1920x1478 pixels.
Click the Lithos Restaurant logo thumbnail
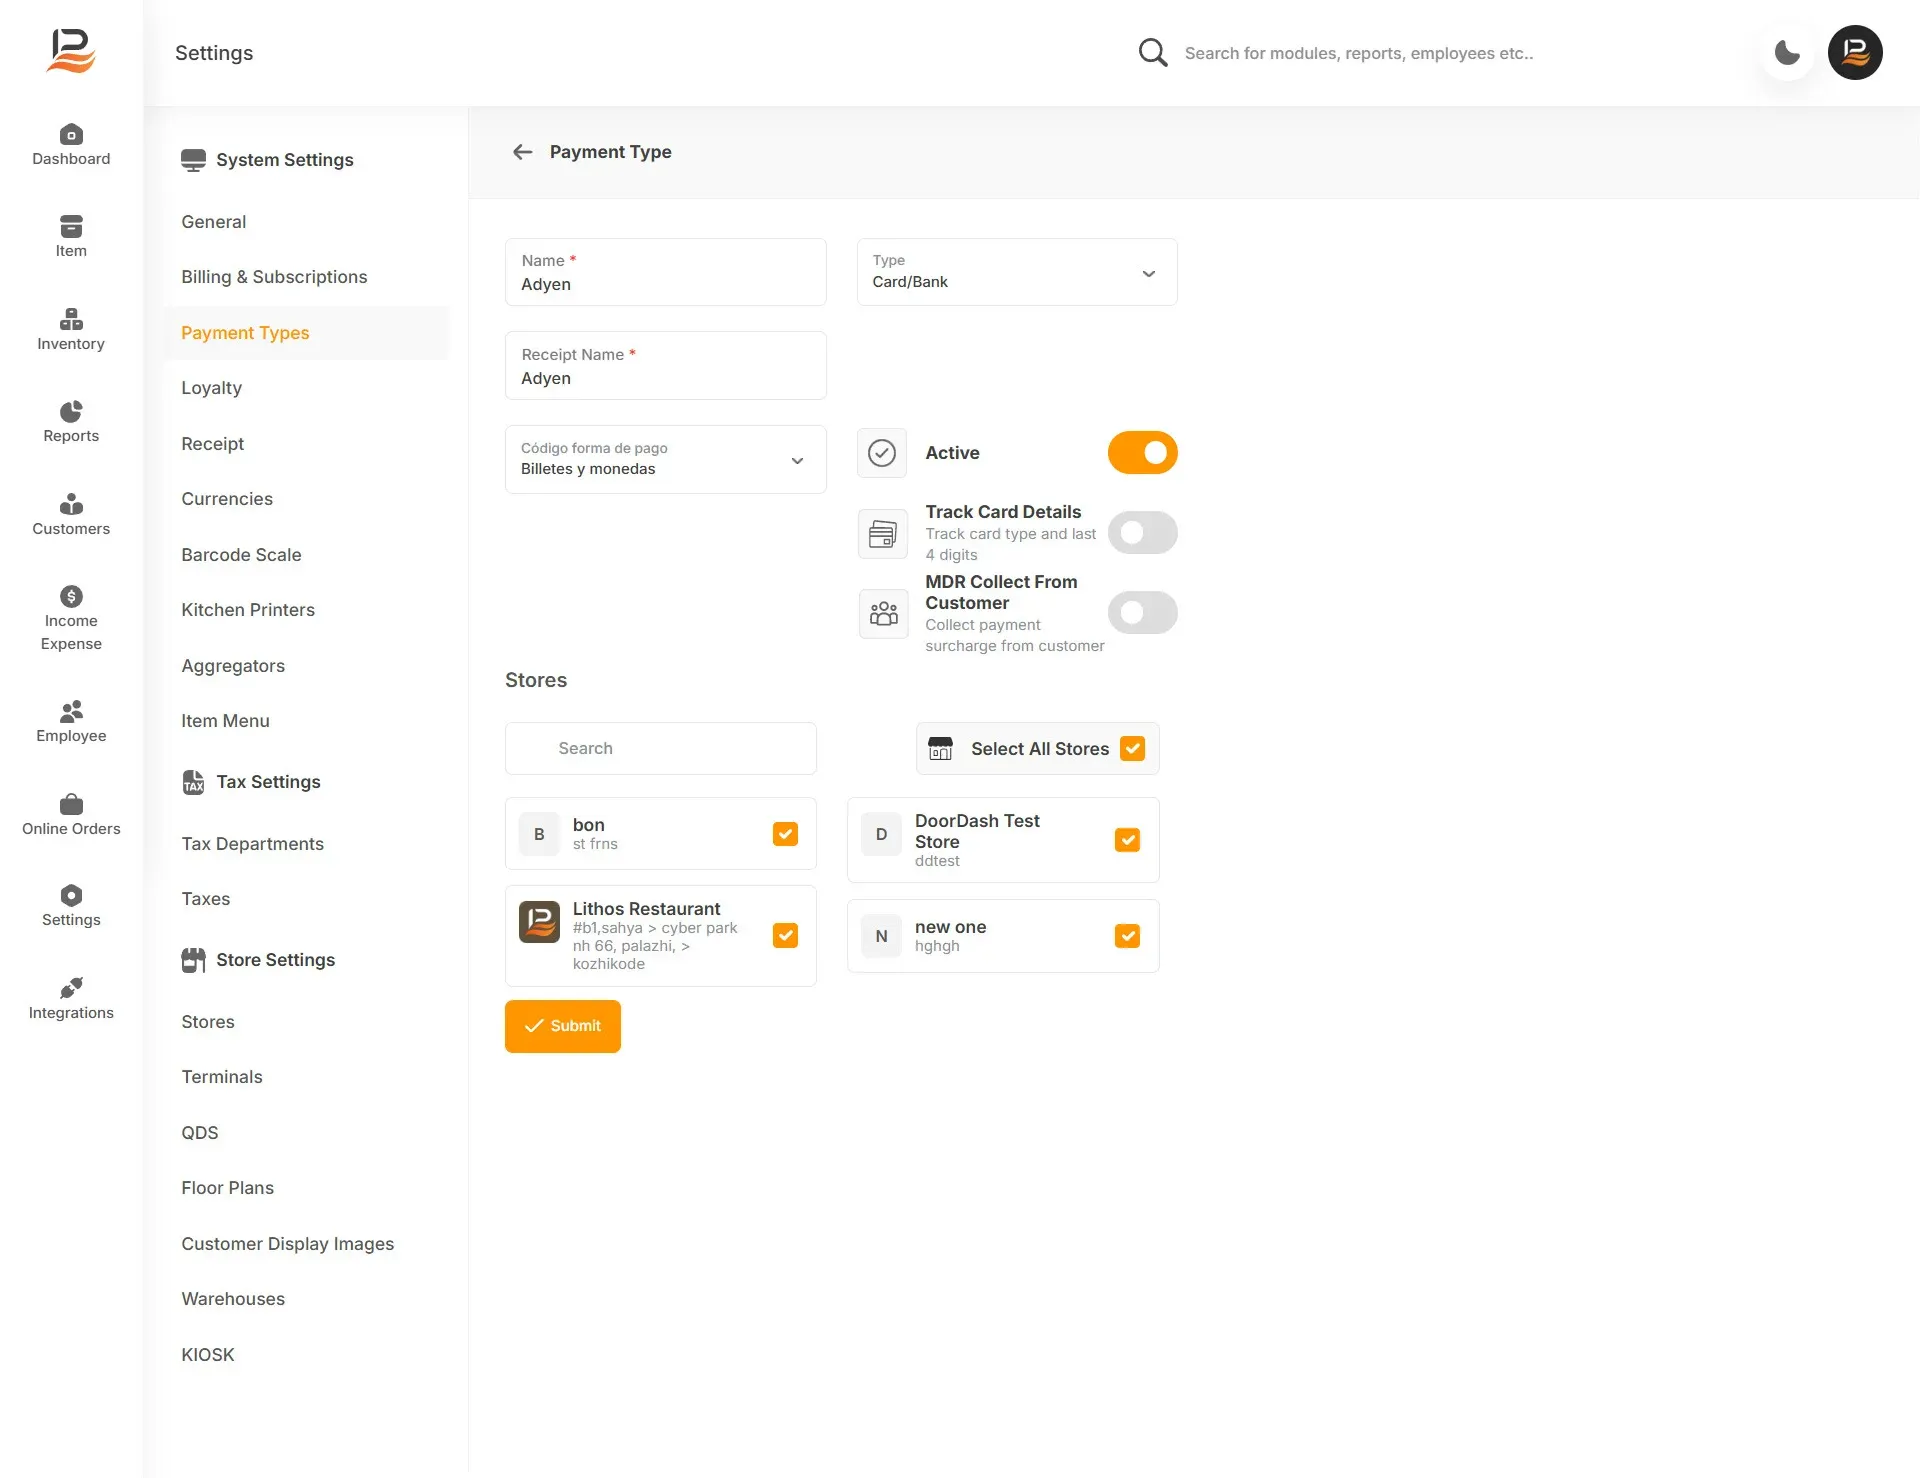(x=539, y=922)
